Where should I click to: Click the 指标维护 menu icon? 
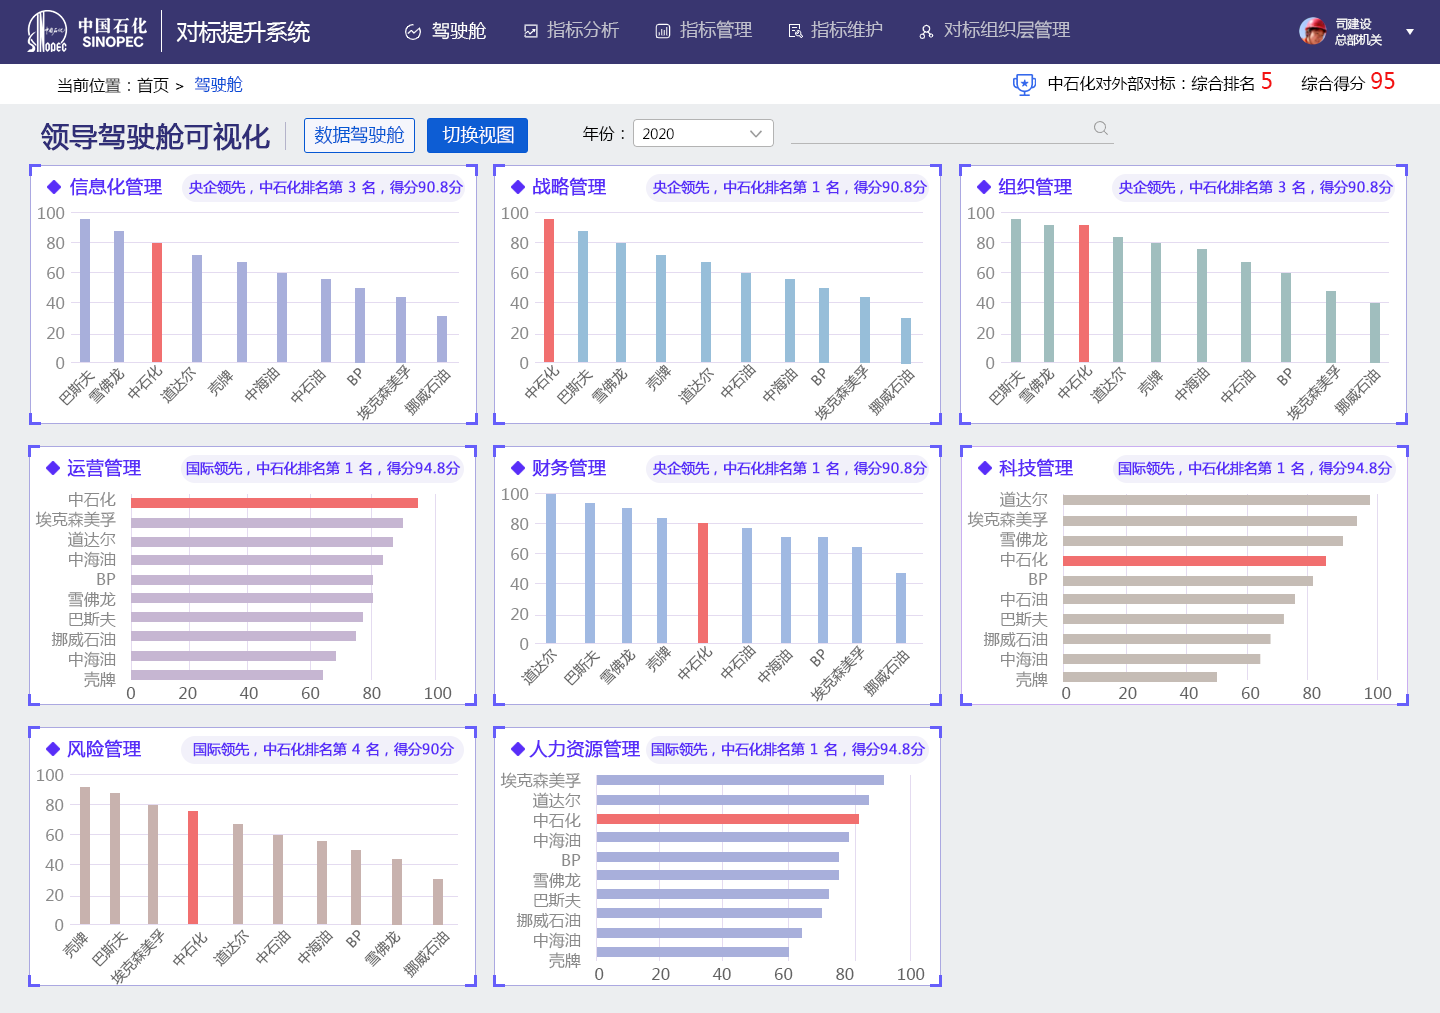tap(795, 31)
